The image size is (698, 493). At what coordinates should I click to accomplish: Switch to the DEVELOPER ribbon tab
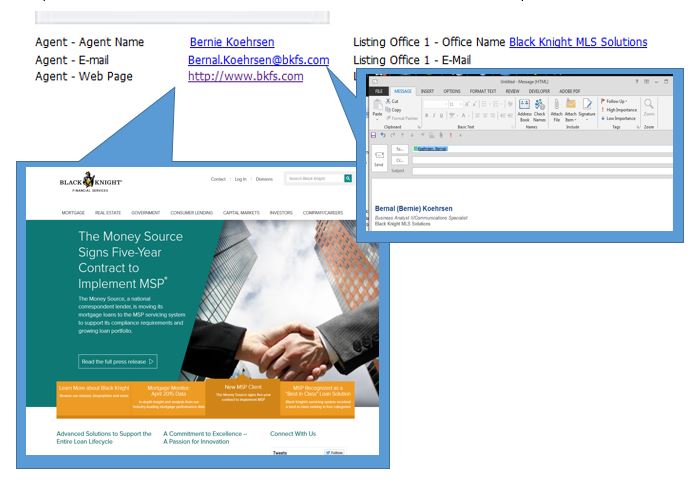coord(539,91)
